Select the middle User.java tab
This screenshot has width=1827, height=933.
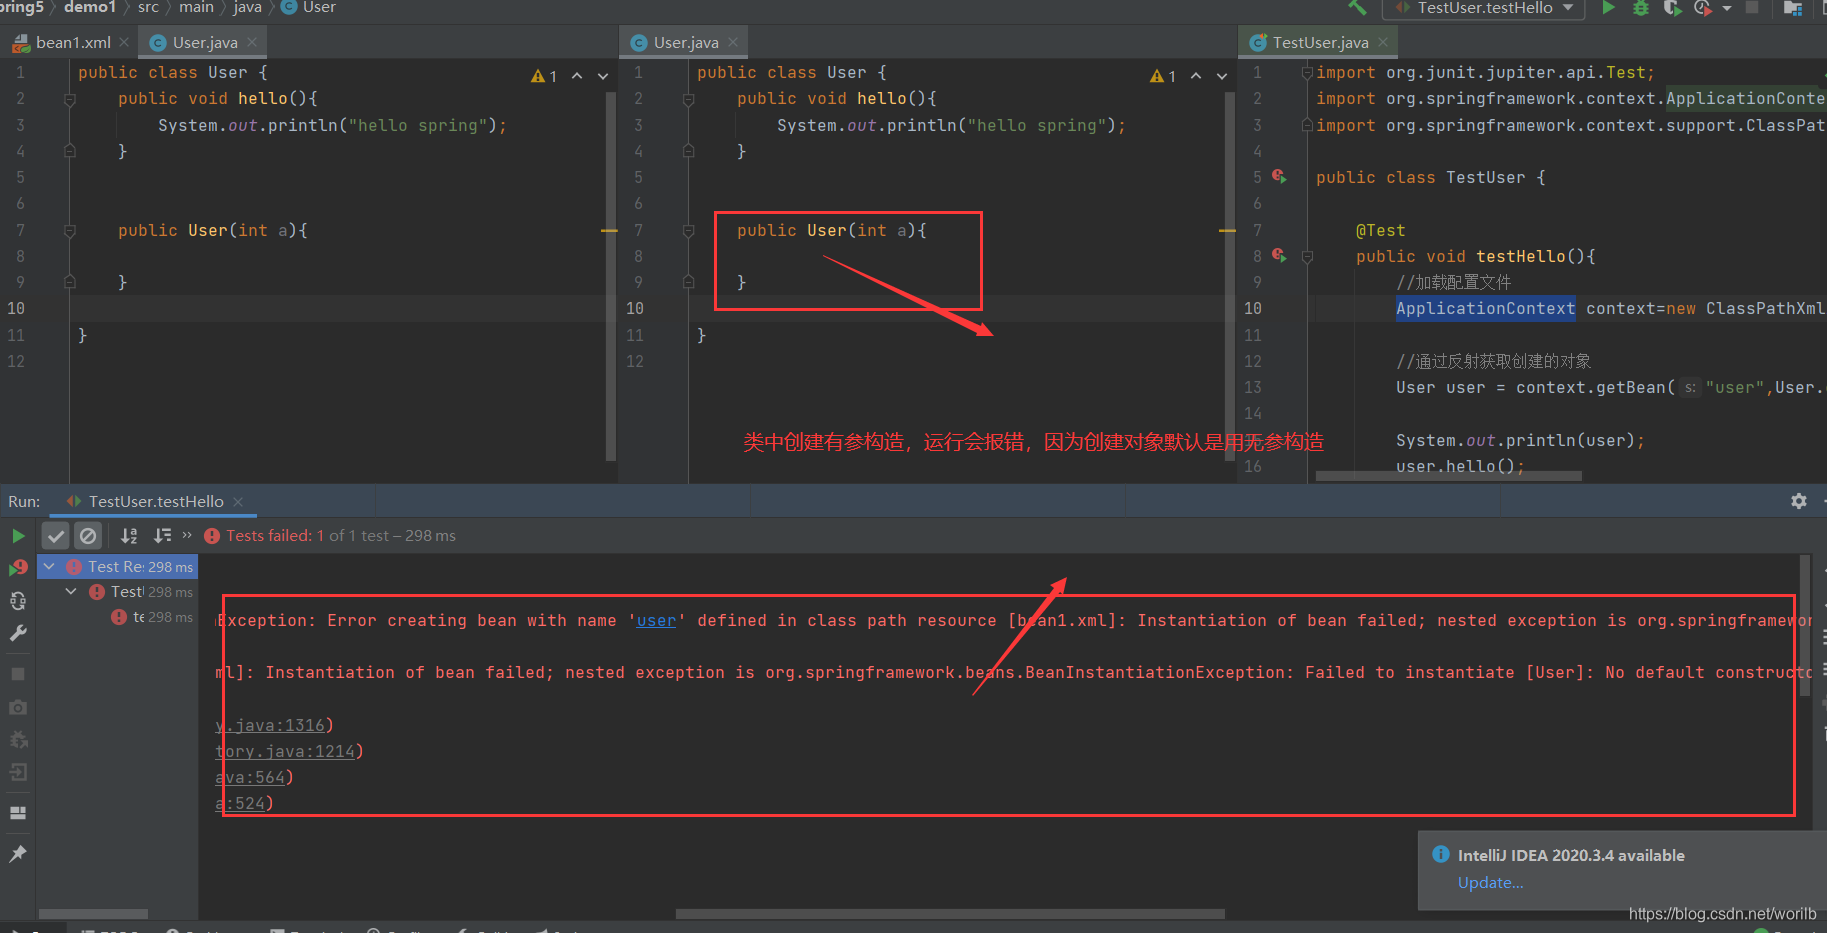point(685,42)
